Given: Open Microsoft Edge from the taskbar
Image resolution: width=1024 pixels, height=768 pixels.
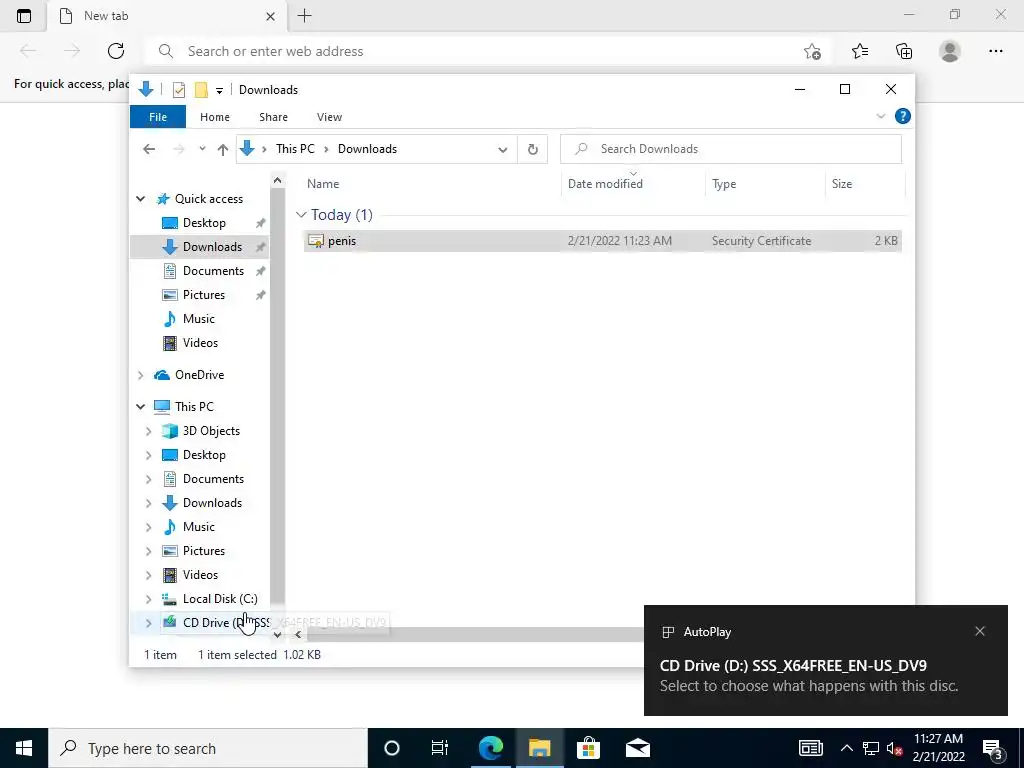Looking at the screenshot, I should 490,748.
